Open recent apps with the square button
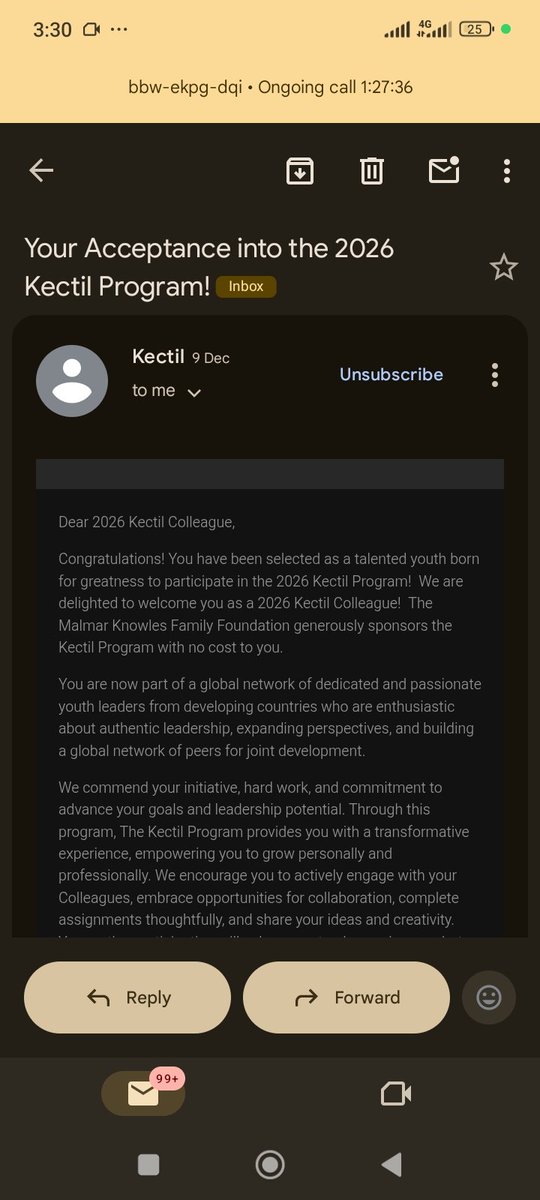 (148, 1164)
